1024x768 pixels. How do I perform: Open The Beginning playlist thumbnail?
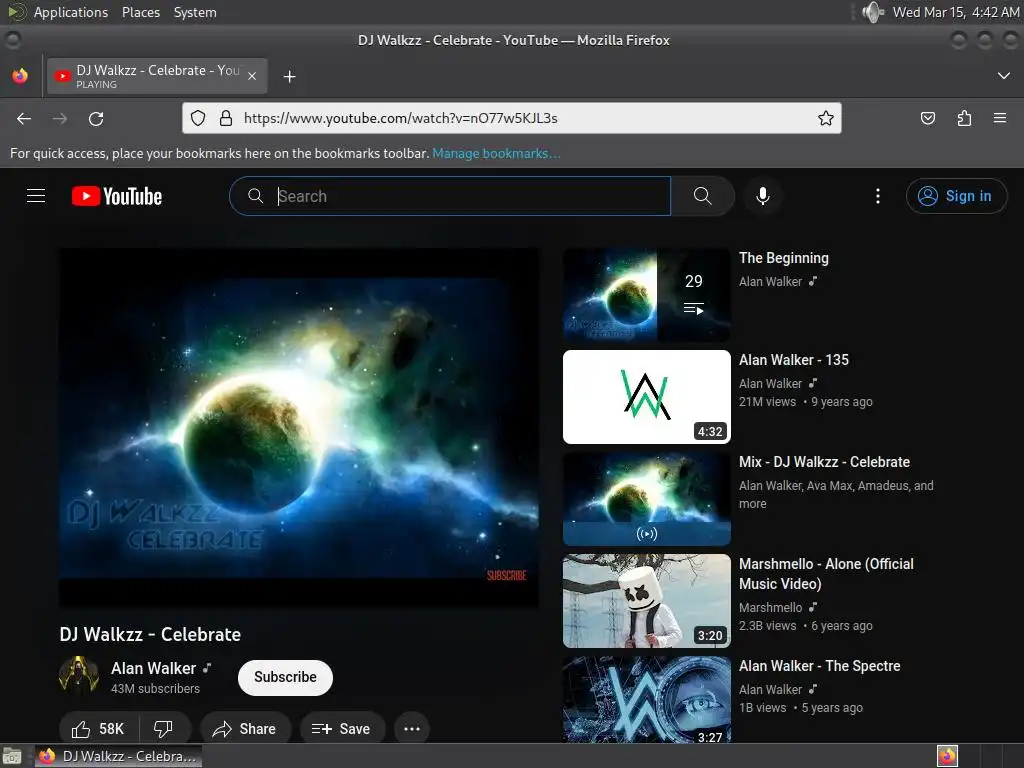coord(647,295)
